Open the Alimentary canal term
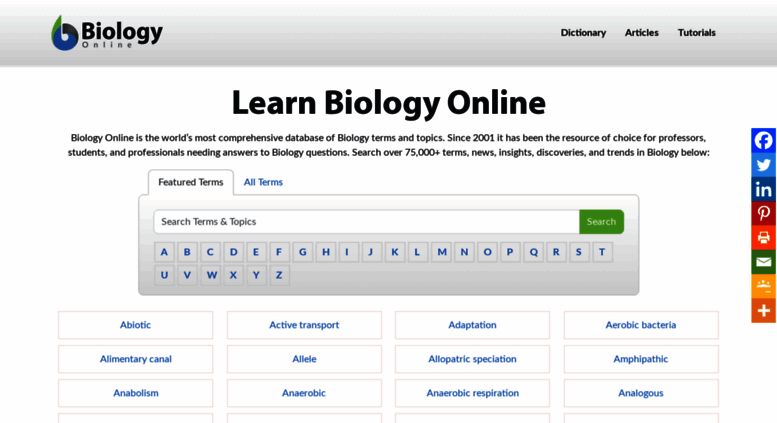This screenshot has height=423, width=777. point(135,359)
